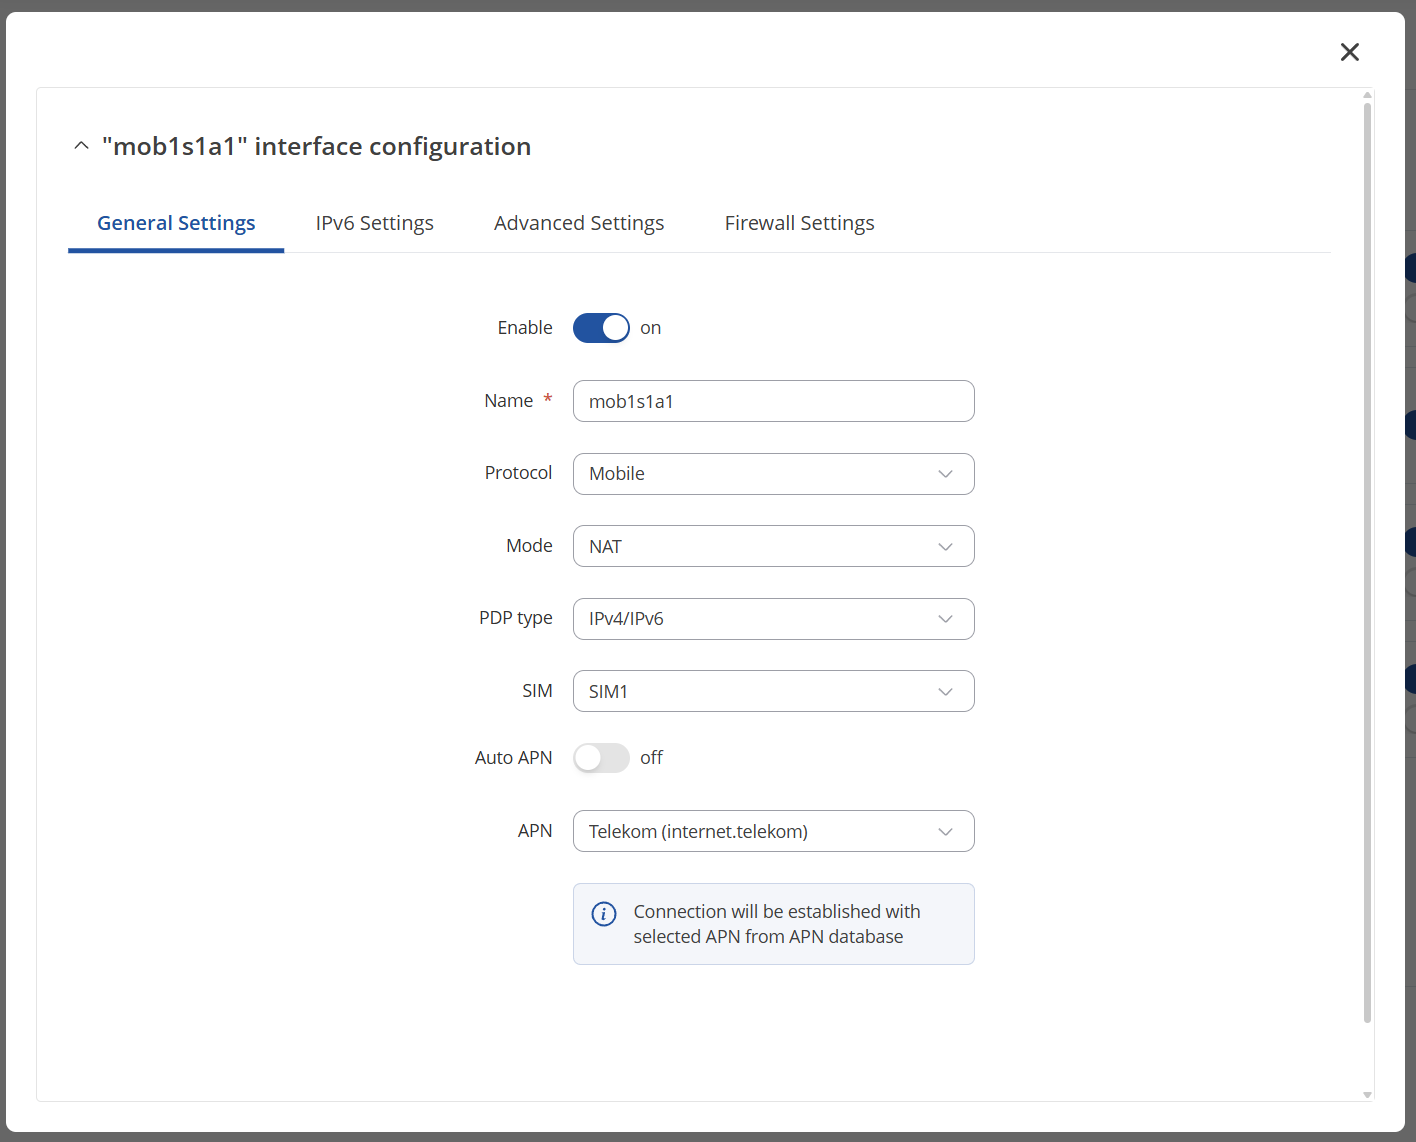Screen dimensions: 1416x1142
Task: Expand the PDP type dropdown
Action: 774,619
